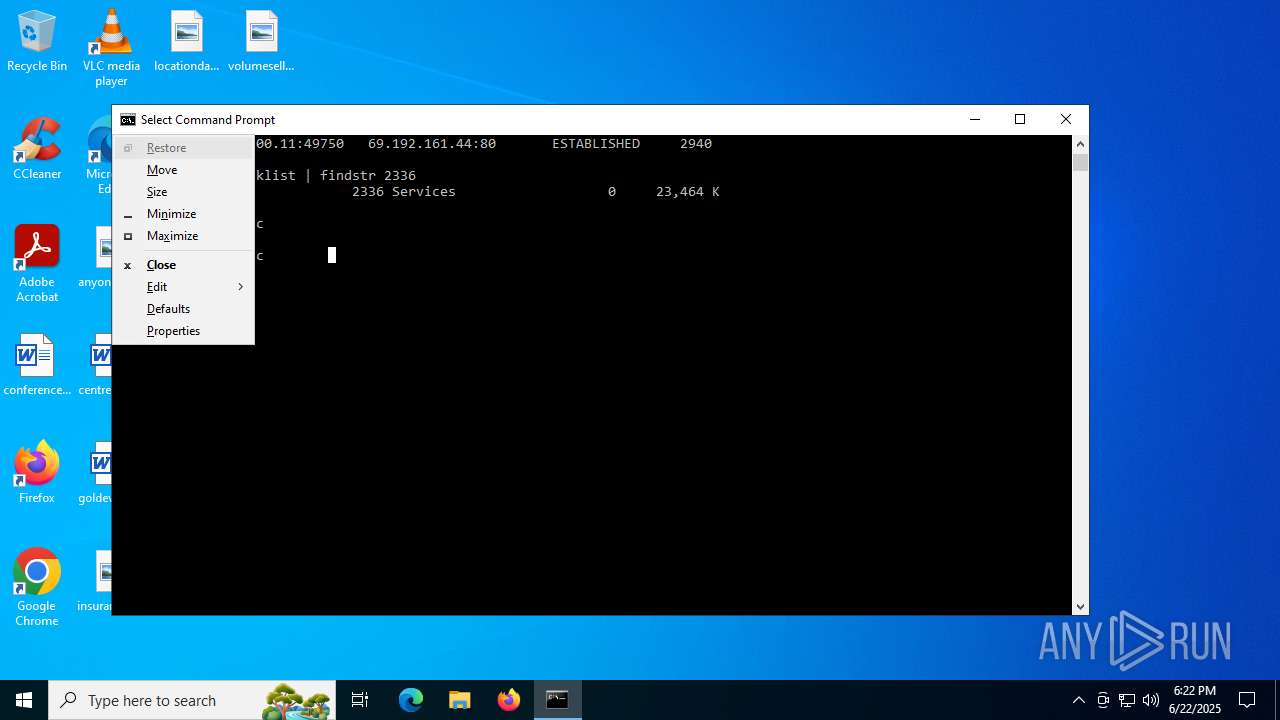Open the Windows Start menu
1280x720 pixels.
pyautogui.click(x=24, y=700)
